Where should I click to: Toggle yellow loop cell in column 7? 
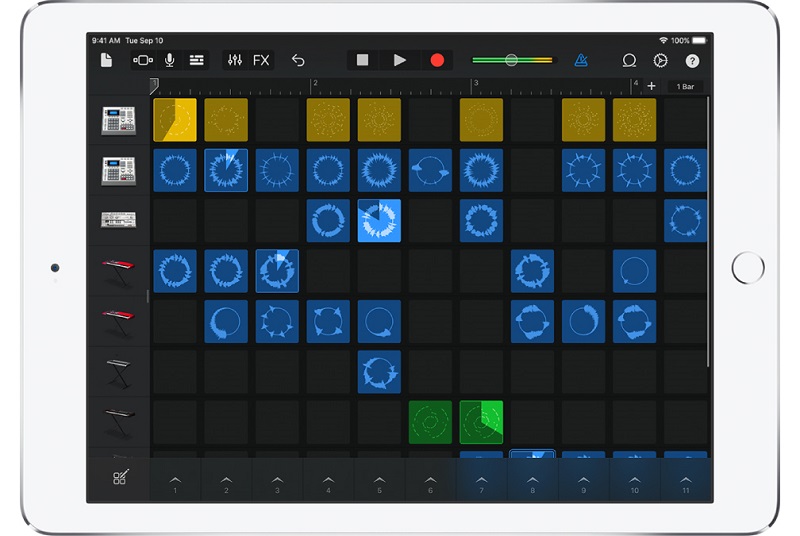481,120
